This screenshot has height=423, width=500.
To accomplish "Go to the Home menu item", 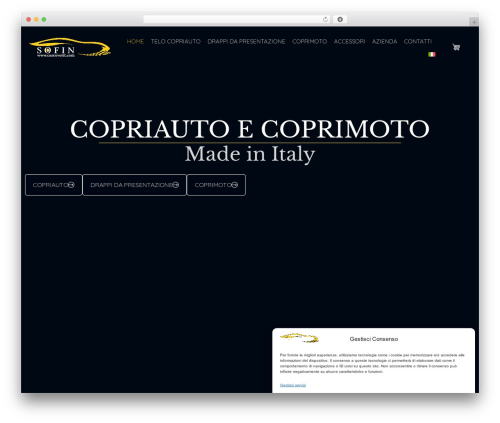I will point(135,41).
